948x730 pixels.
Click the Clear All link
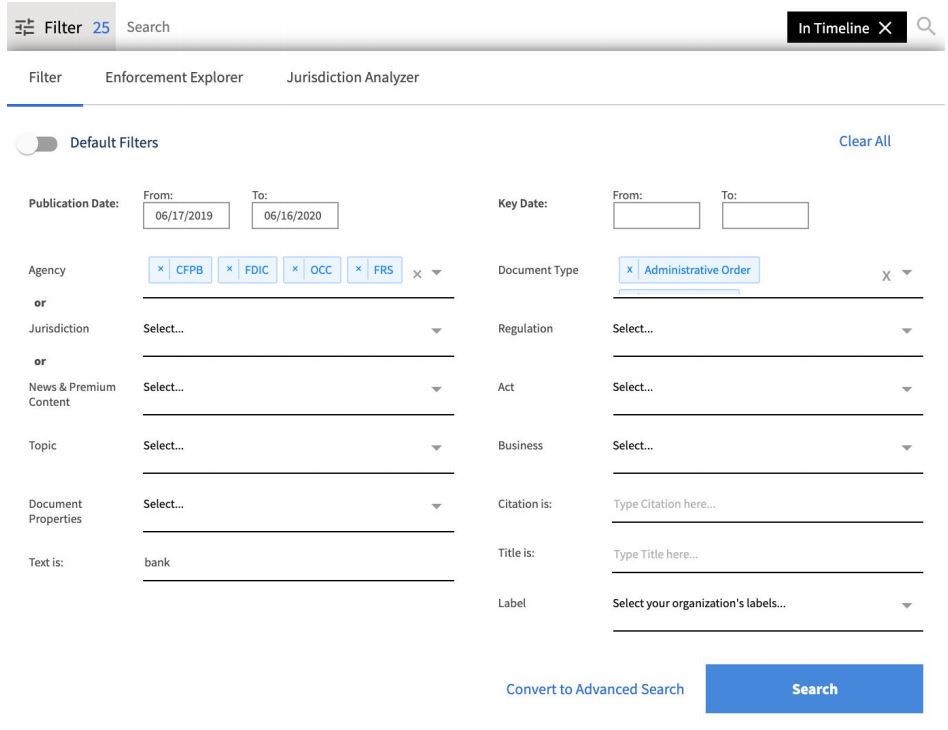point(865,142)
